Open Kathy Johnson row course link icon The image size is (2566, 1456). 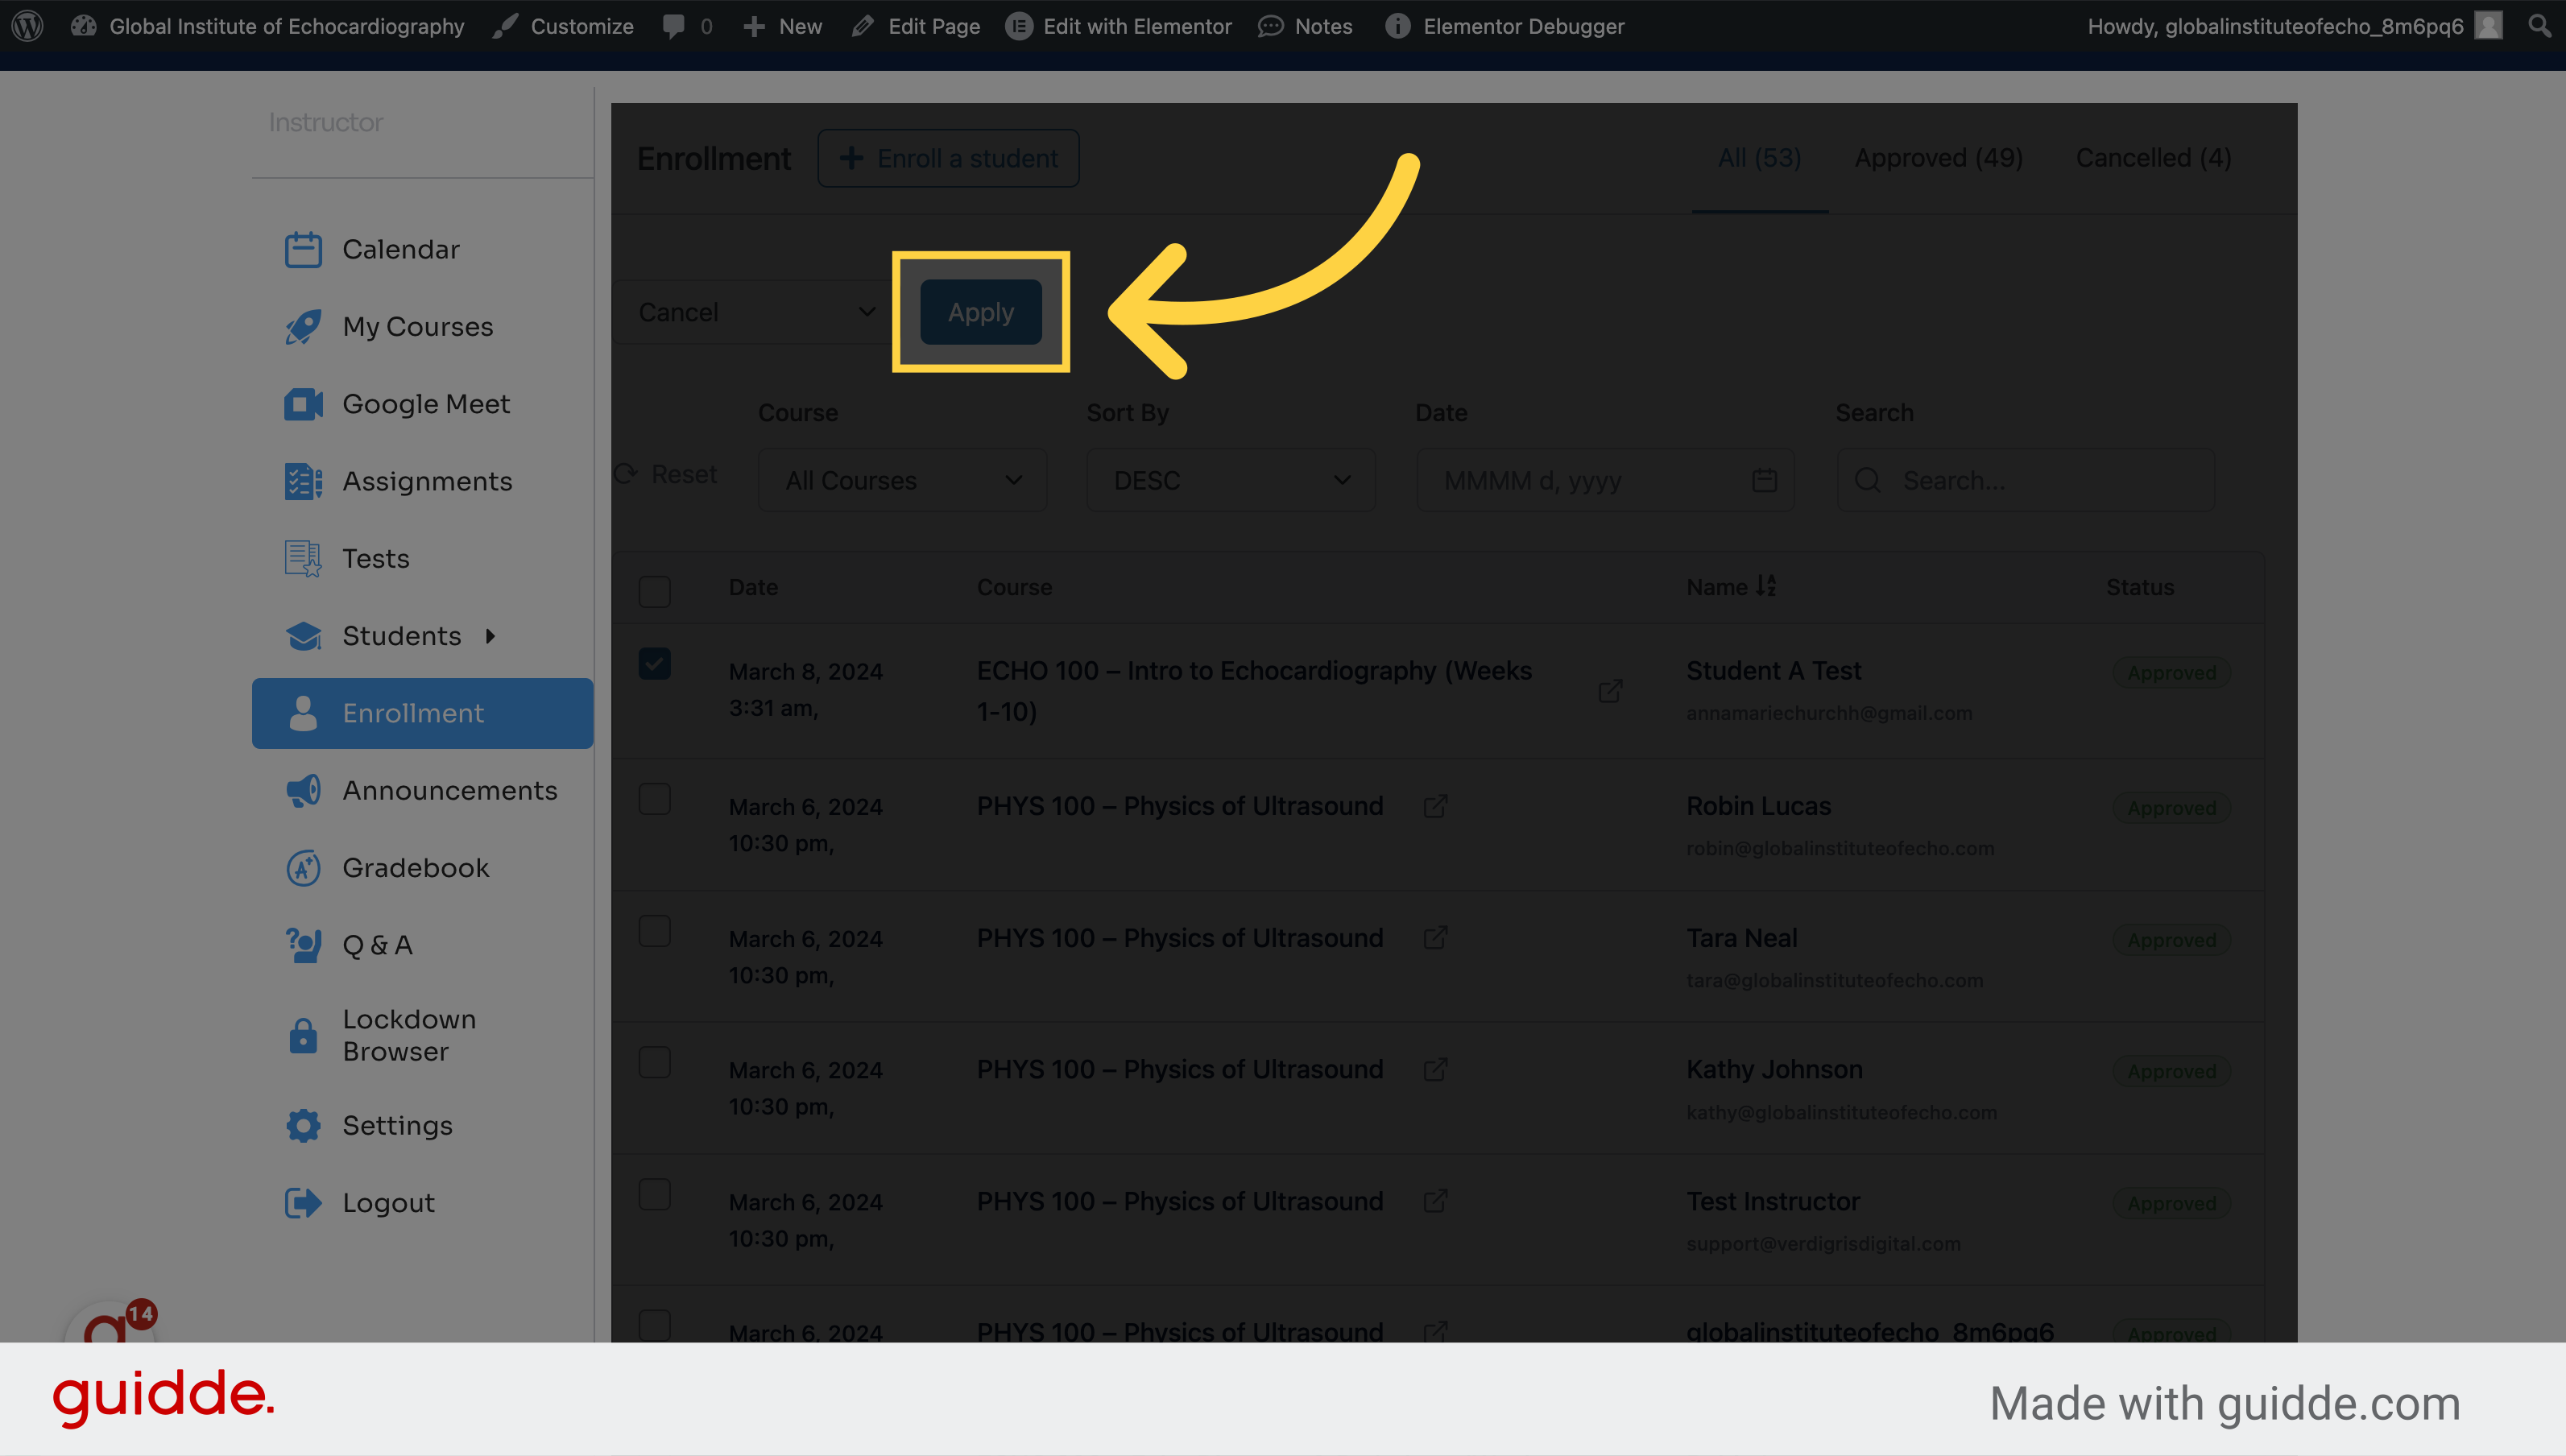pos(1435,1070)
